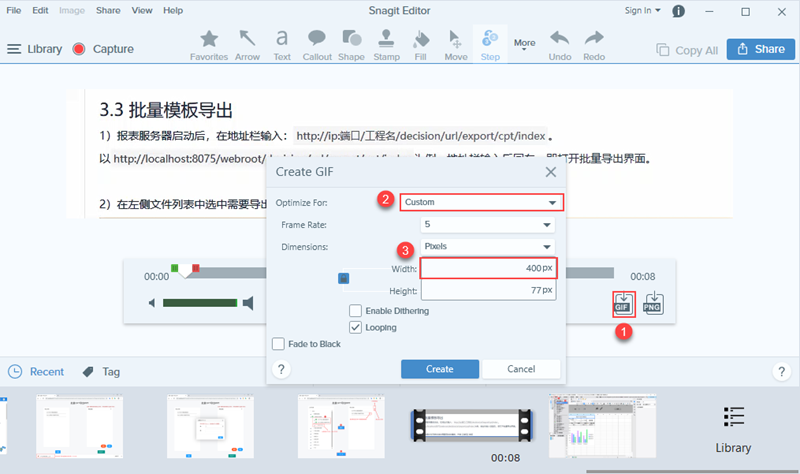The height and width of the screenshot is (474, 800).
Task: Click the Copy All button
Action: (687, 50)
